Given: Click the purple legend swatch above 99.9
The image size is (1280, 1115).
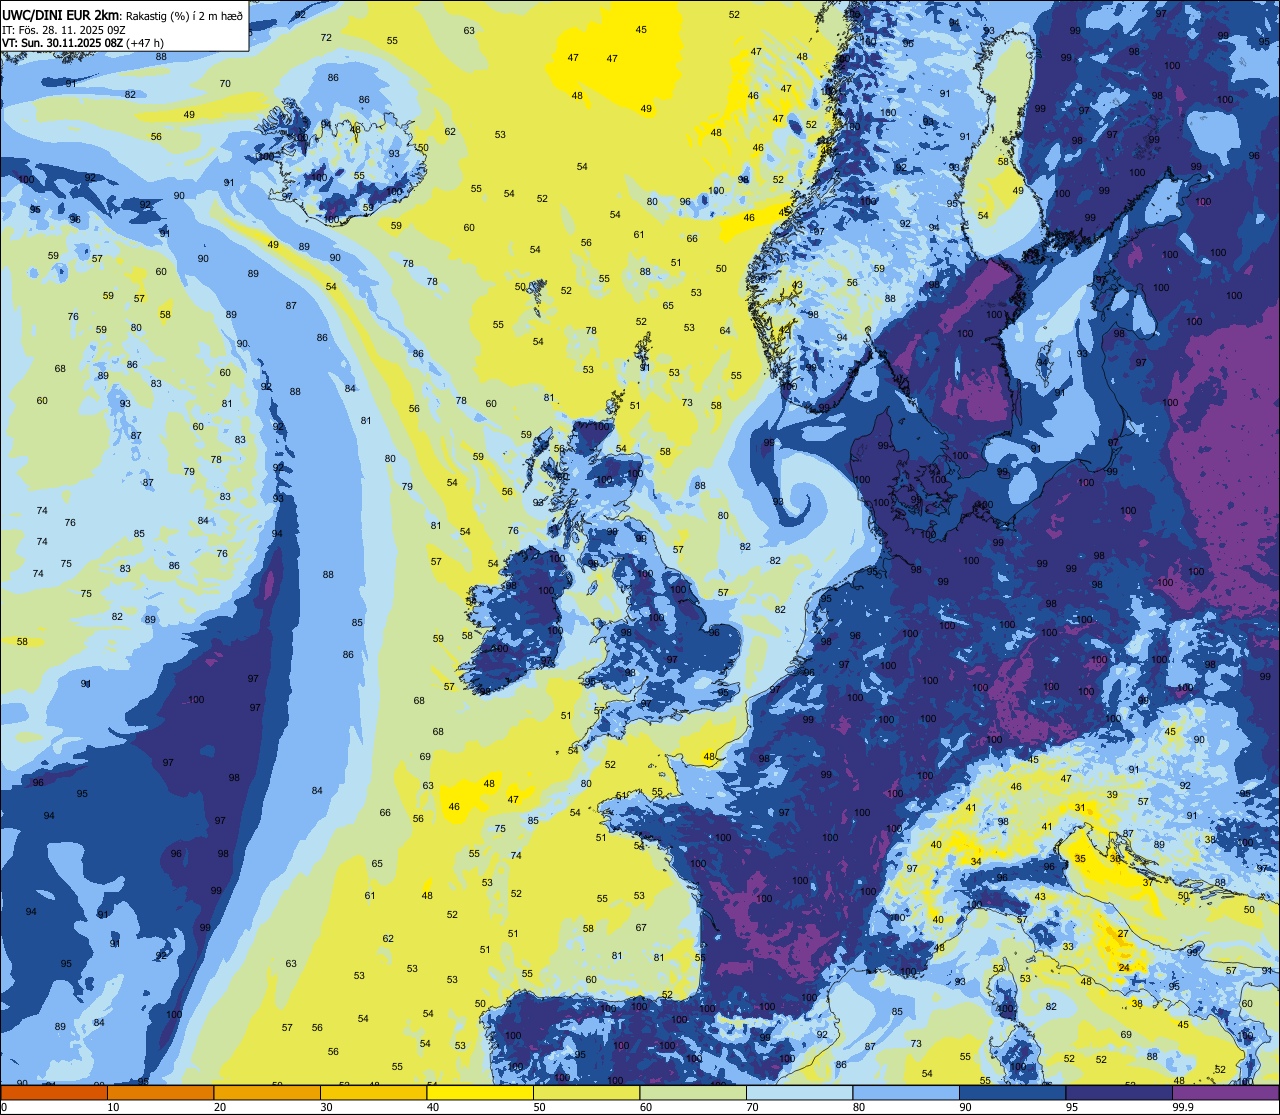Looking at the screenshot, I should pyautogui.click(x=1225, y=1092).
